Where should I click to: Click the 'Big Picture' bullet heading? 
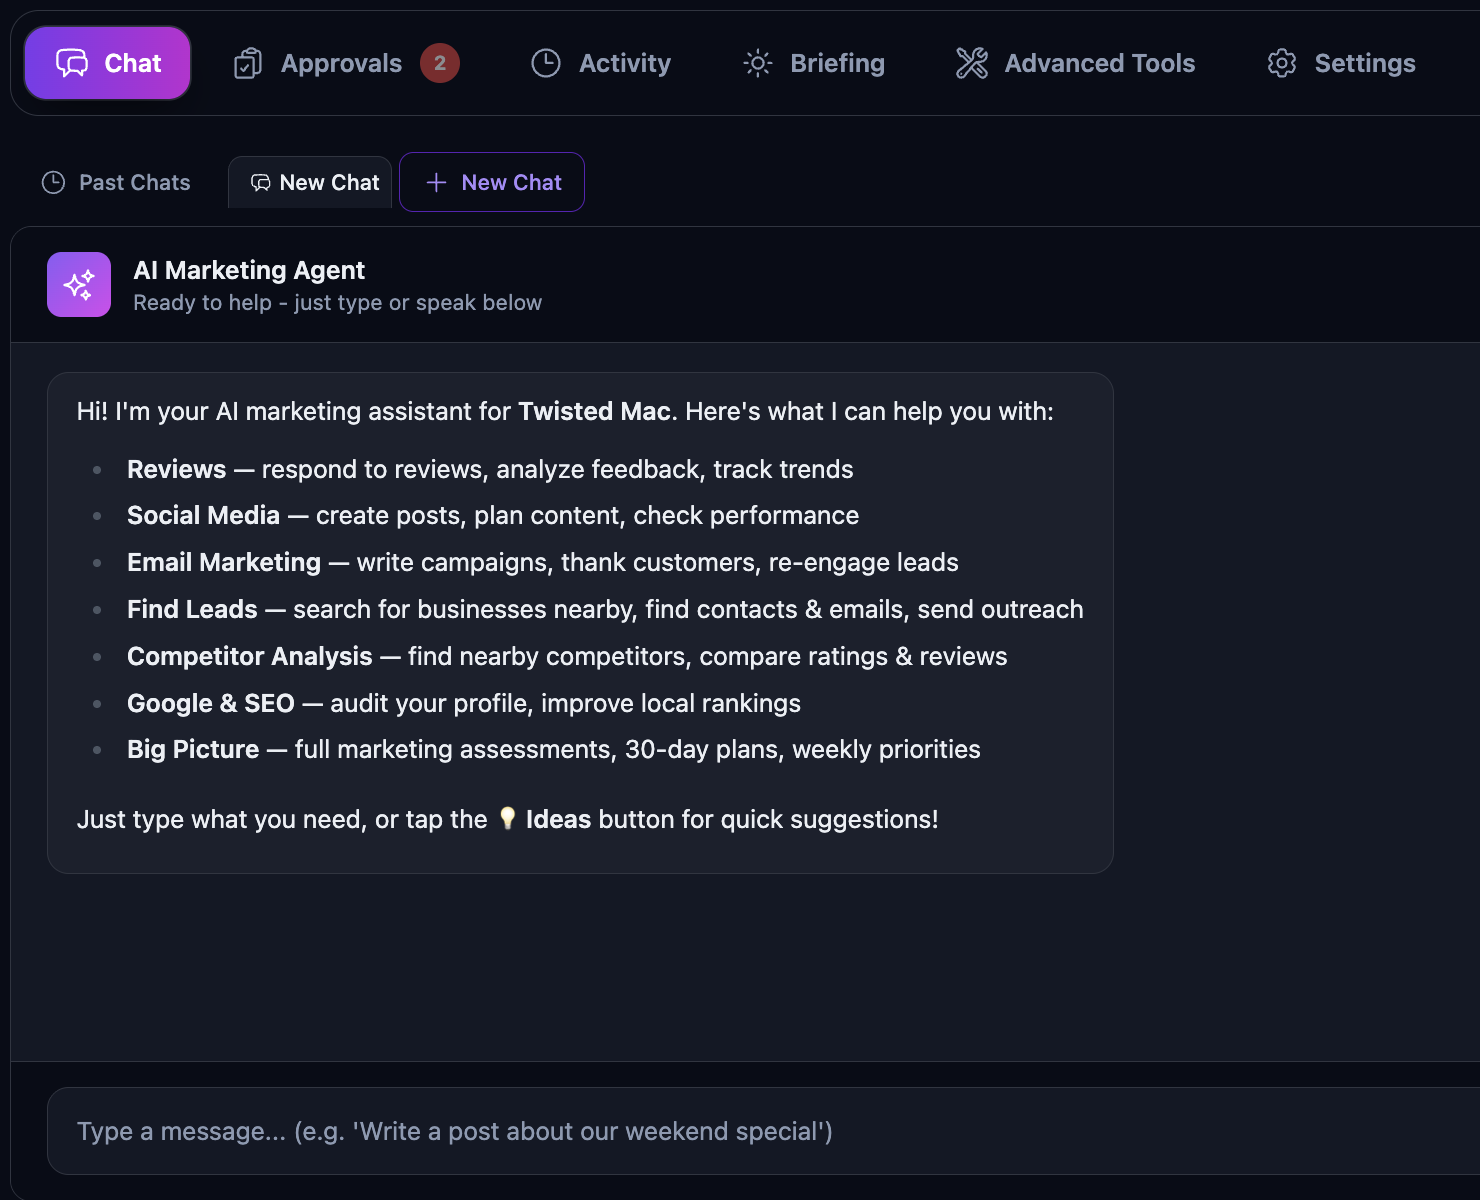pyautogui.click(x=193, y=749)
